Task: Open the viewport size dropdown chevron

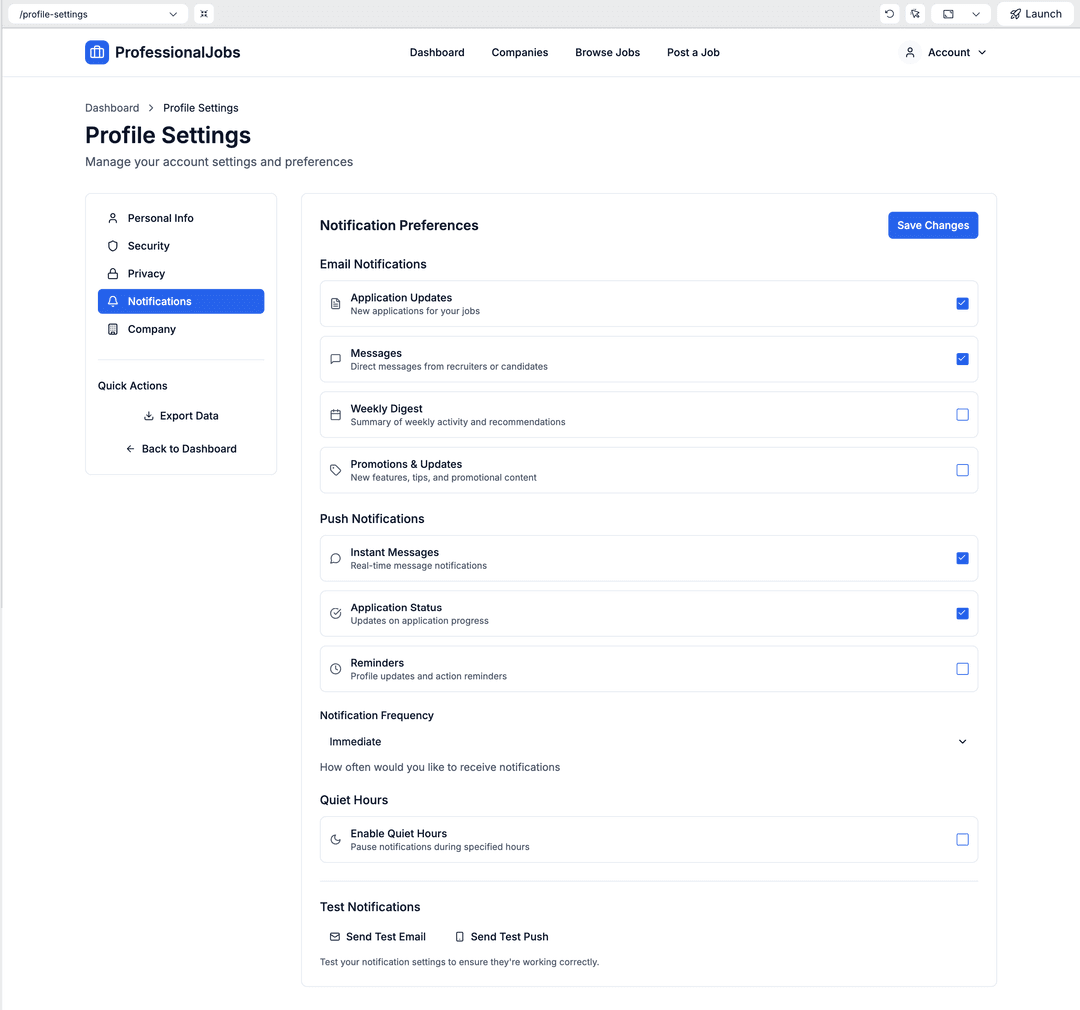Action: pyautogui.click(x=976, y=14)
